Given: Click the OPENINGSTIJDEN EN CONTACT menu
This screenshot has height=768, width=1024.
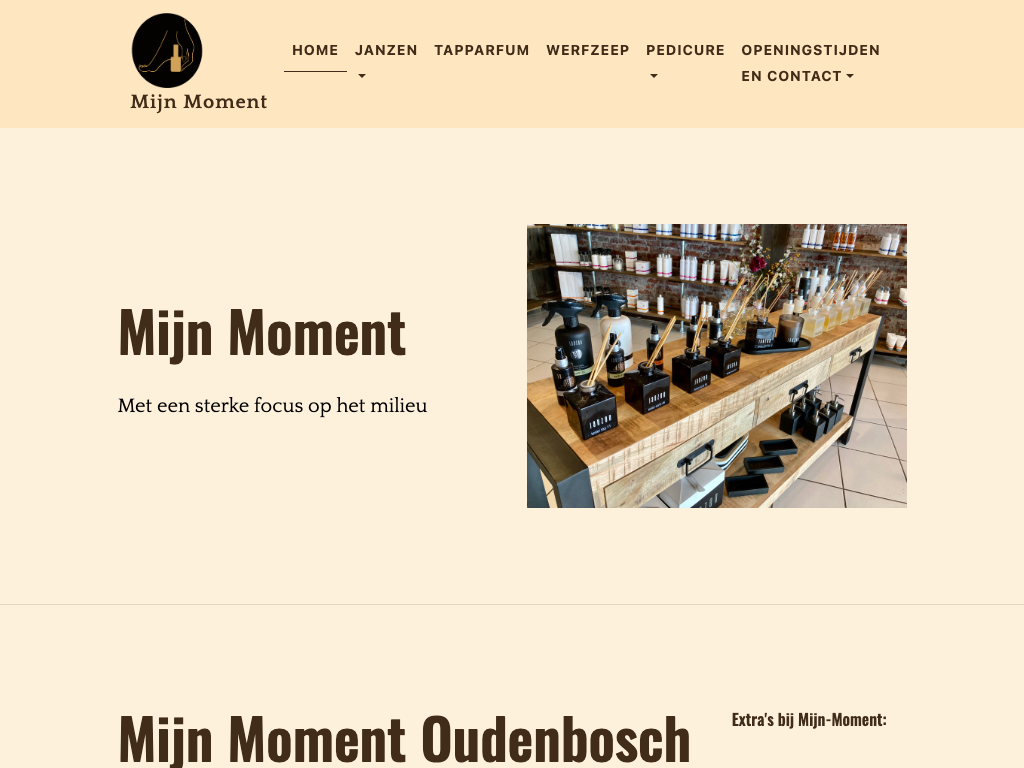Looking at the screenshot, I should [x=810, y=63].
